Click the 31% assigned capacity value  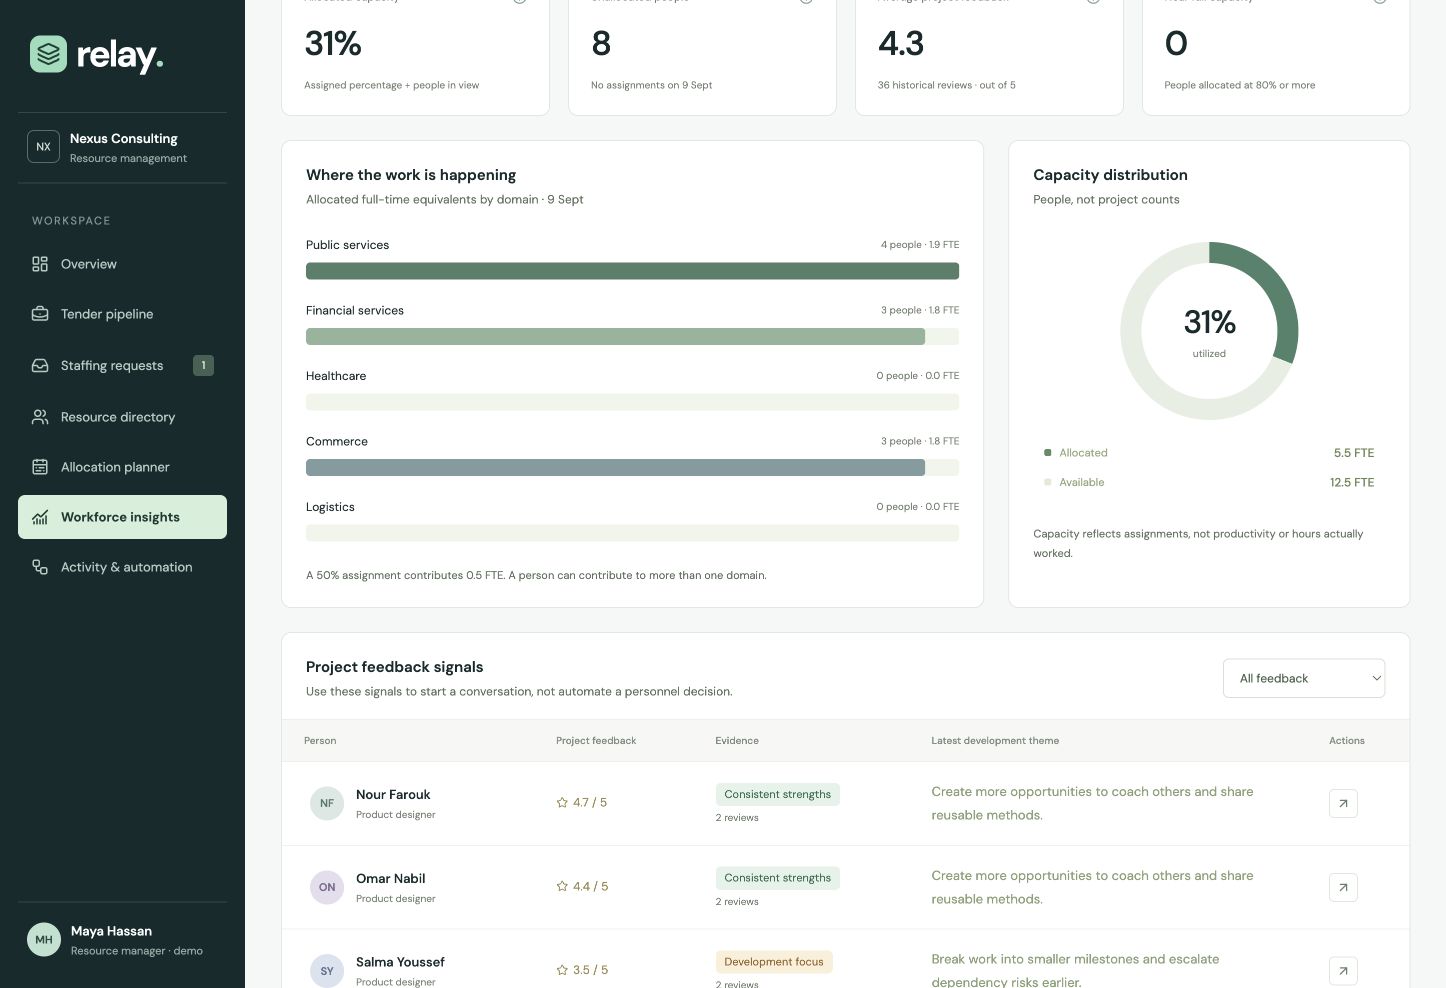click(333, 43)
